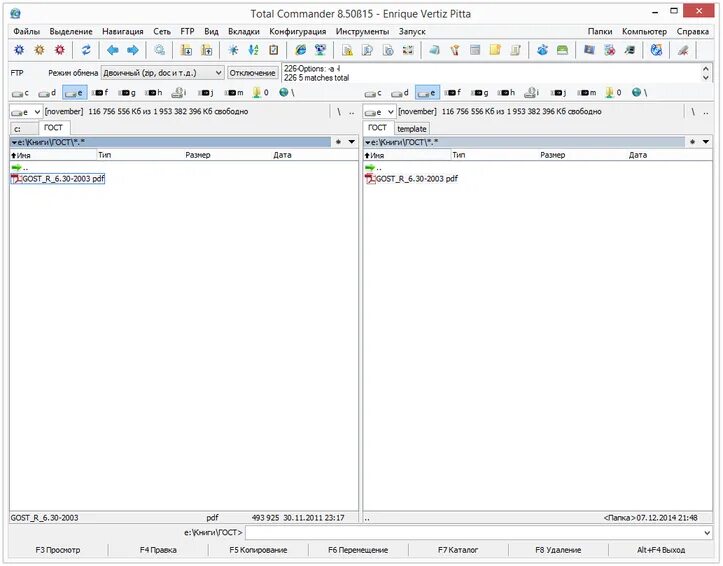Click the green drive toolbar icon
723x566 pixels.
[x=563, y=50]
